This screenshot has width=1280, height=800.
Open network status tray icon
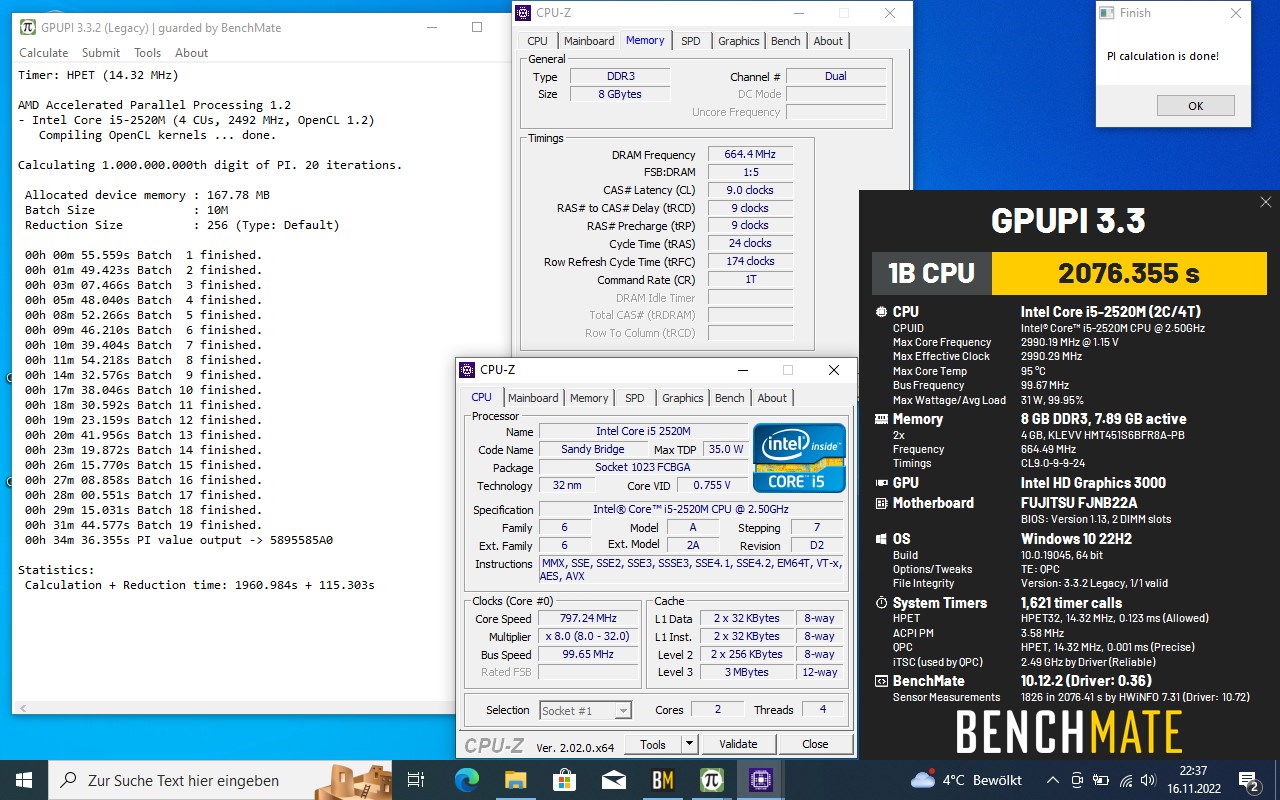pos(1126,780)
